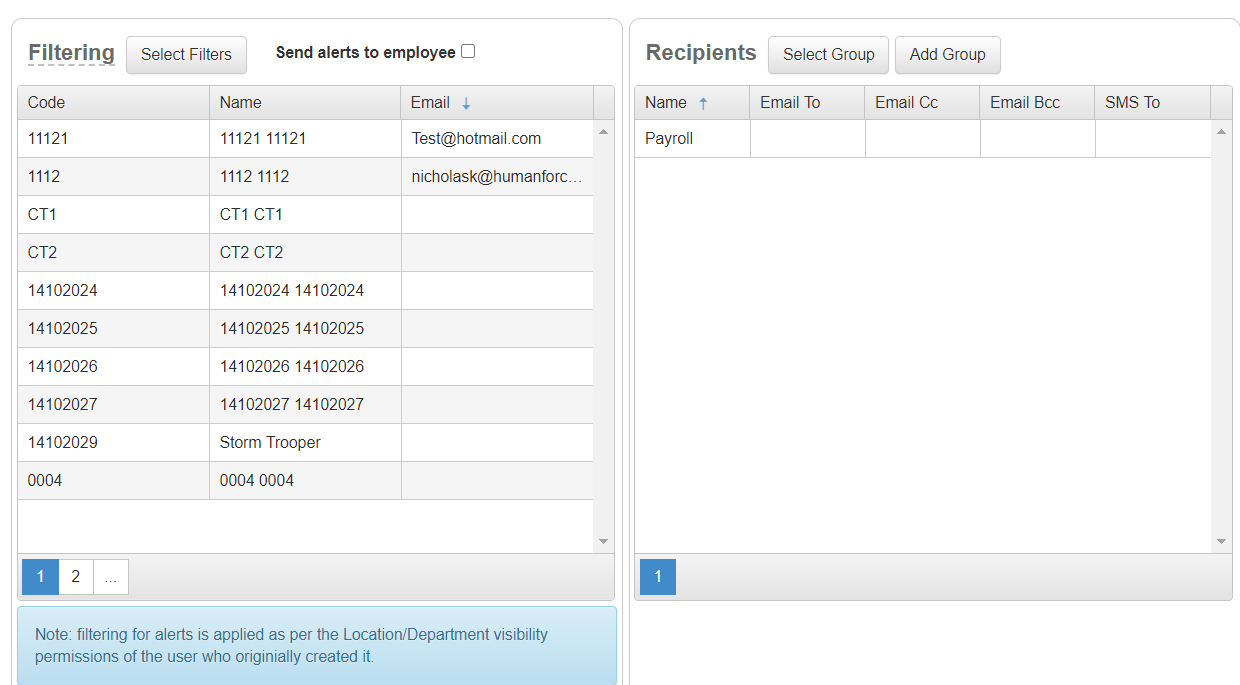The width and height of the screenshot is (1240, 685).
Task: Enable Send alerts to employee checkbox
Action: pyautogui.click(x=468, y=51)
